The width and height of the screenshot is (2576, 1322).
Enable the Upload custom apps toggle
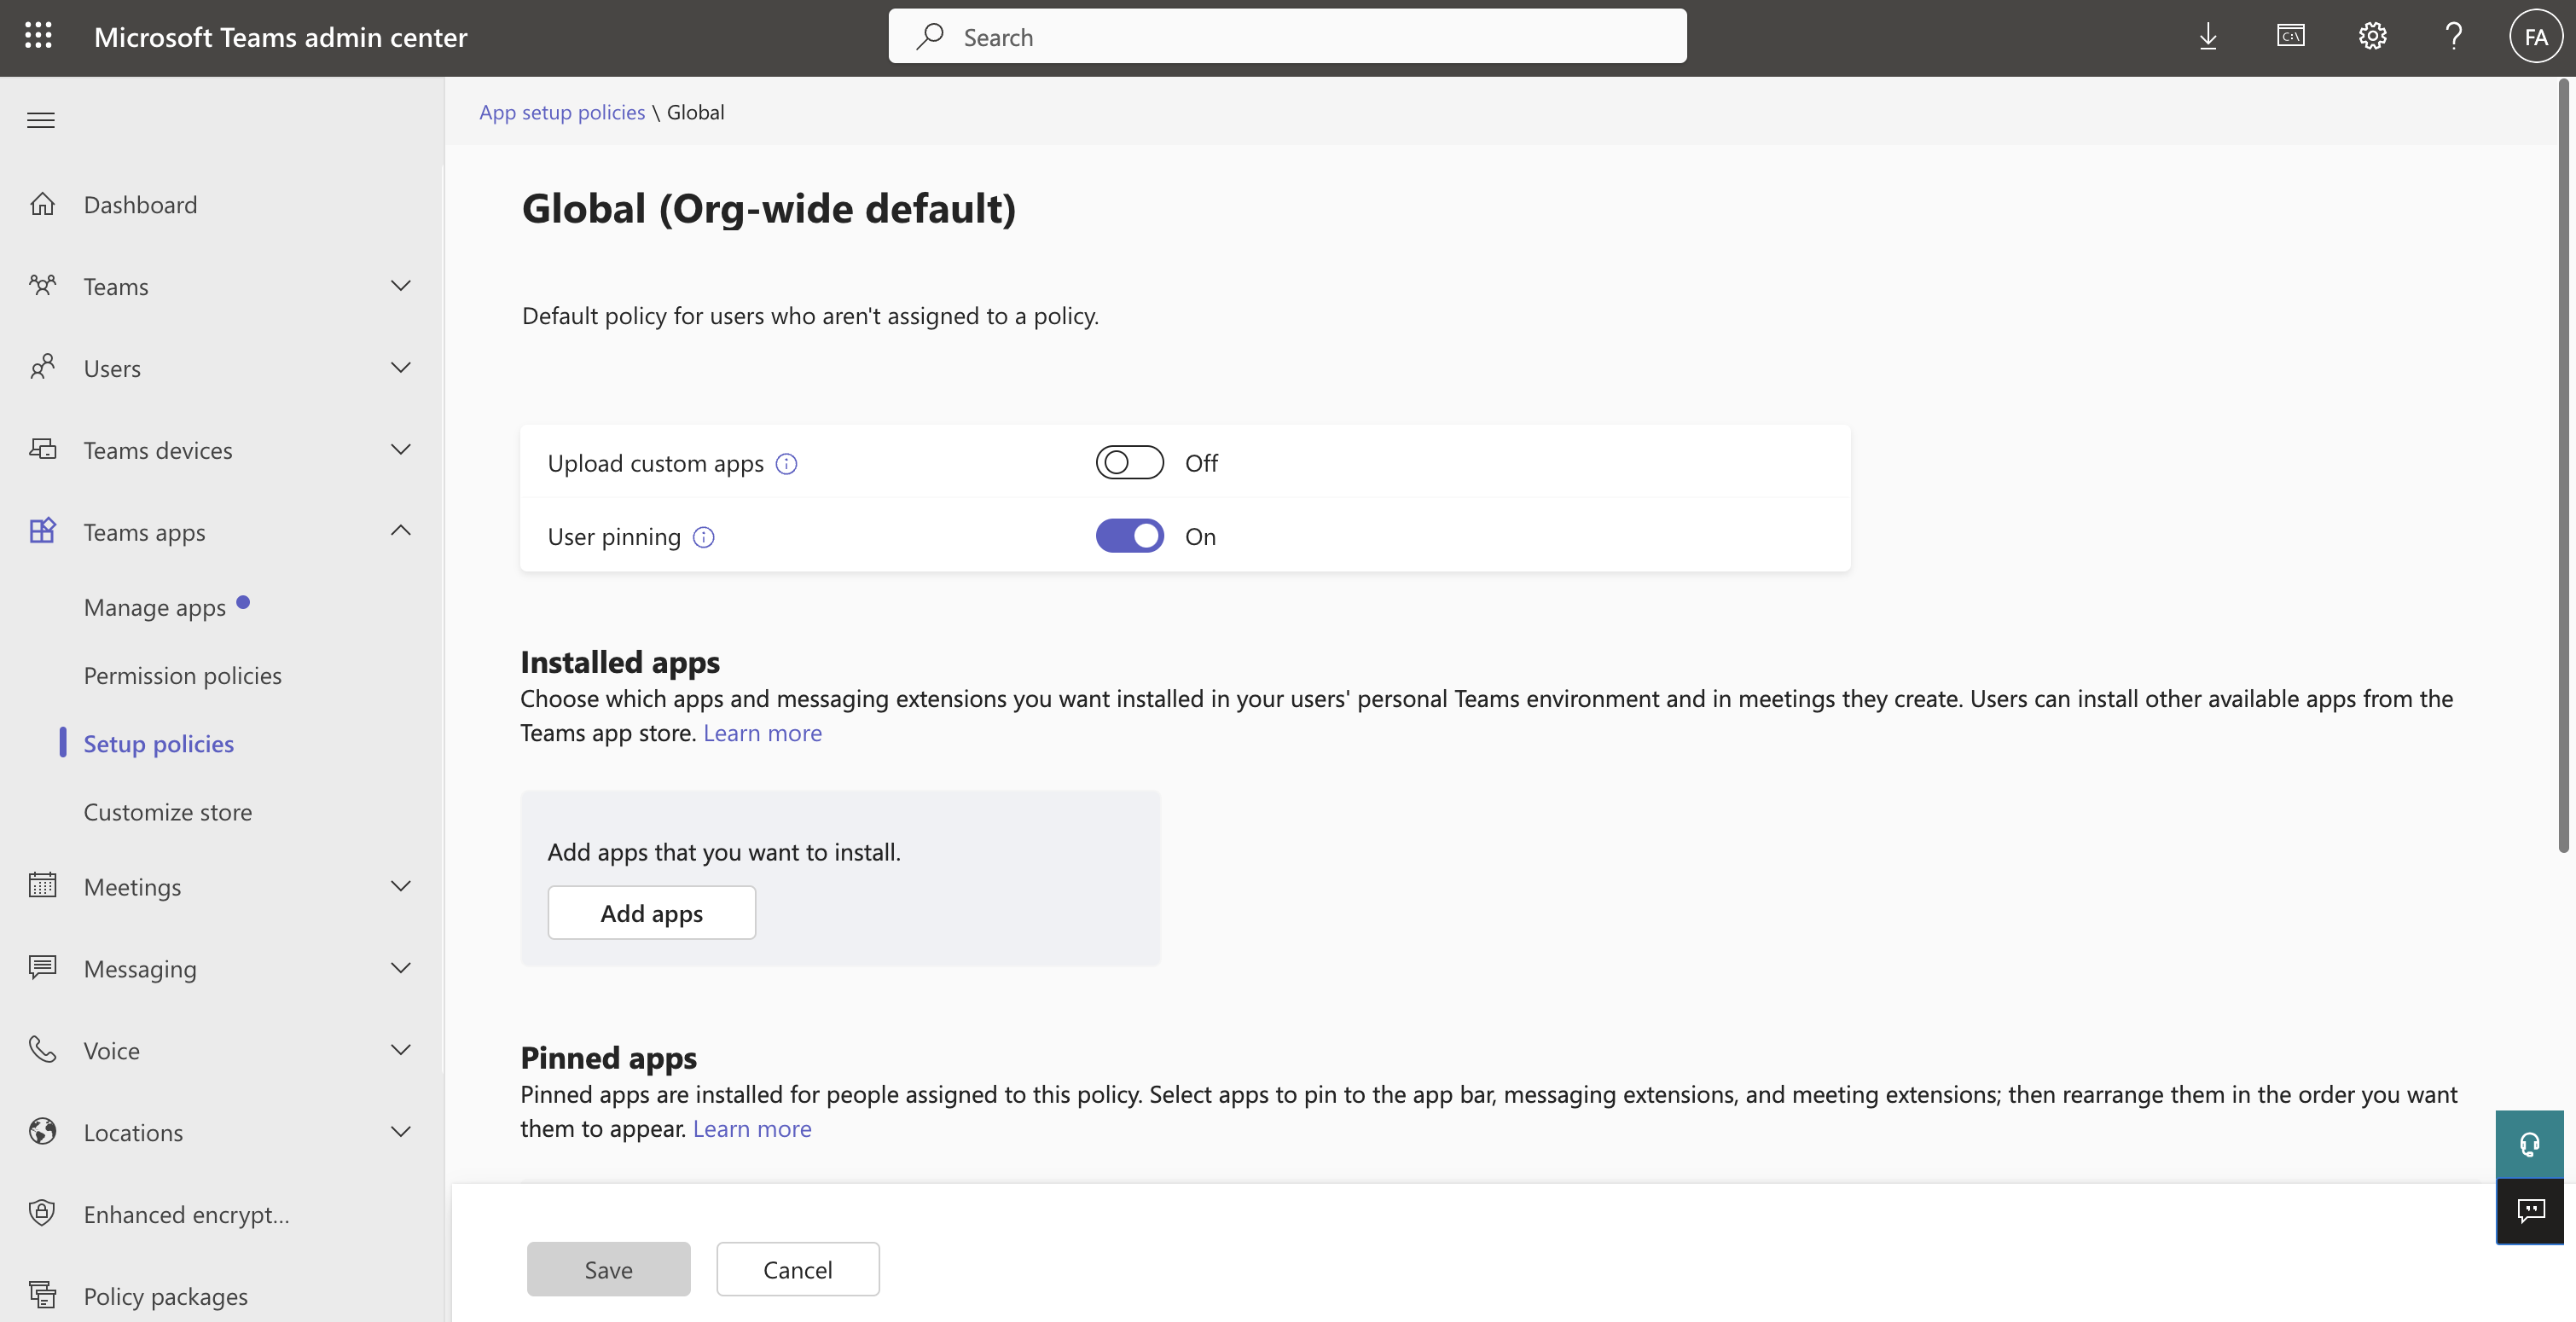coord(1129,463)
